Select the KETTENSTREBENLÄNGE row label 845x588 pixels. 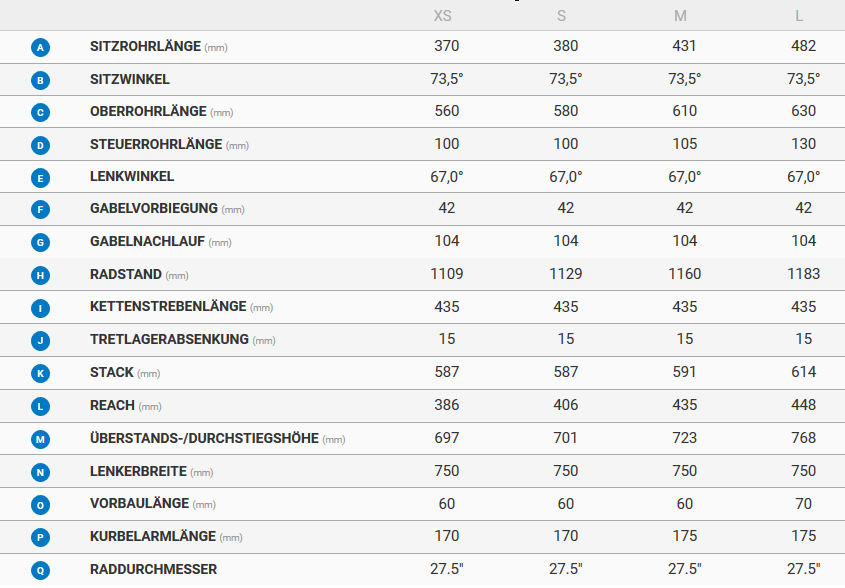[168, 306]
